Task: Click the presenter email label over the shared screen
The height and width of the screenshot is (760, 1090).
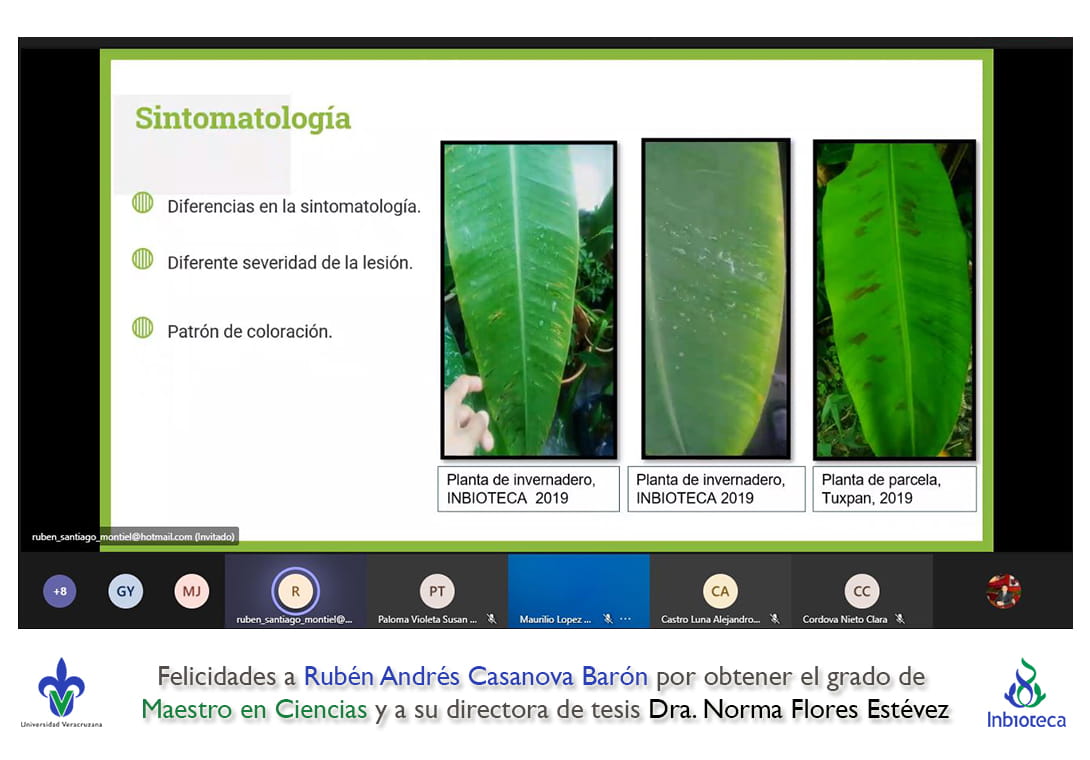Action: click(133, 537)
